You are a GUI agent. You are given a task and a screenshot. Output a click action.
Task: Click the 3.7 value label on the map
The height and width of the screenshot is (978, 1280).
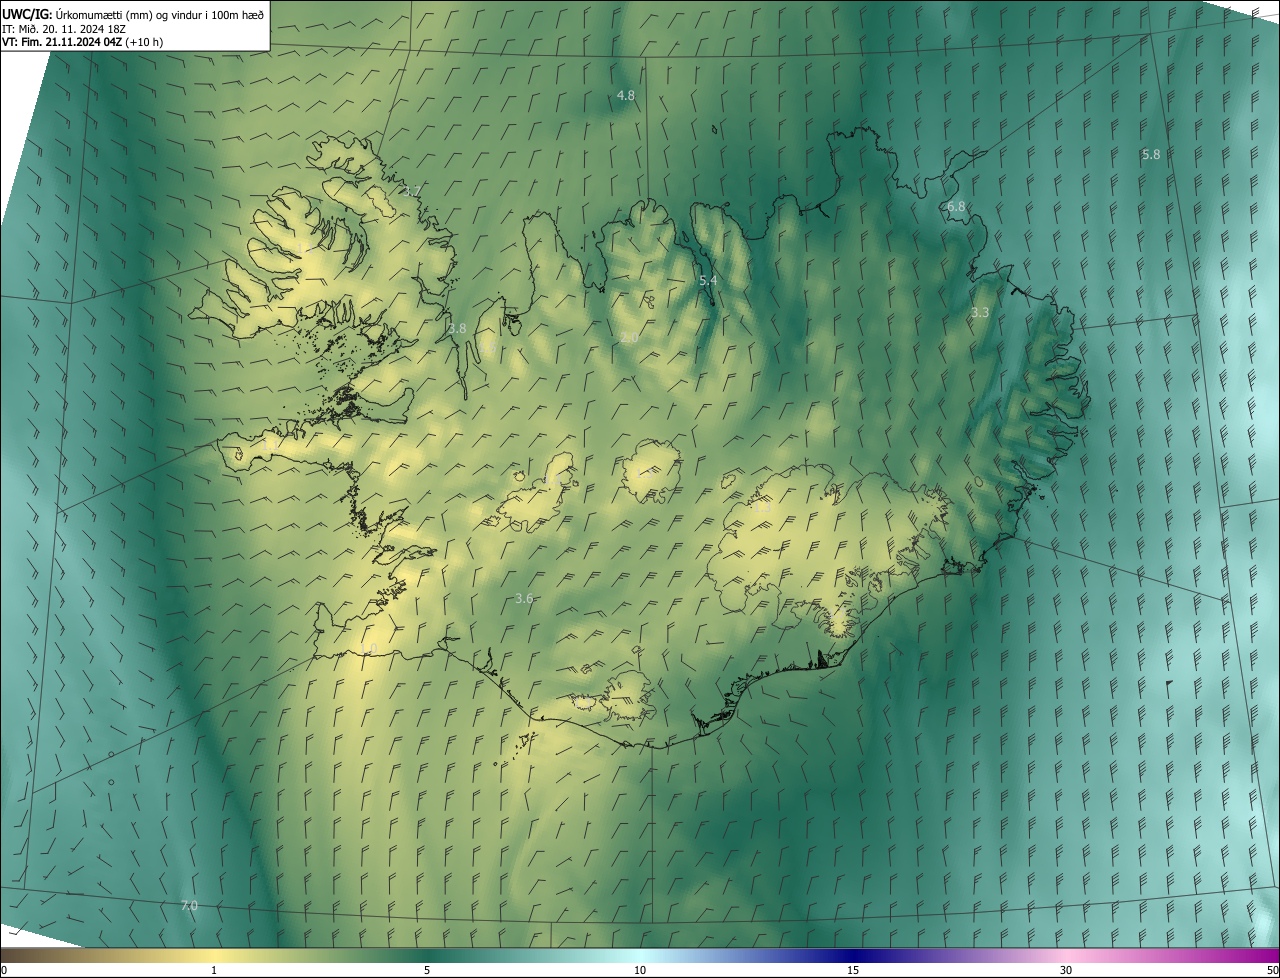(413, 191)
